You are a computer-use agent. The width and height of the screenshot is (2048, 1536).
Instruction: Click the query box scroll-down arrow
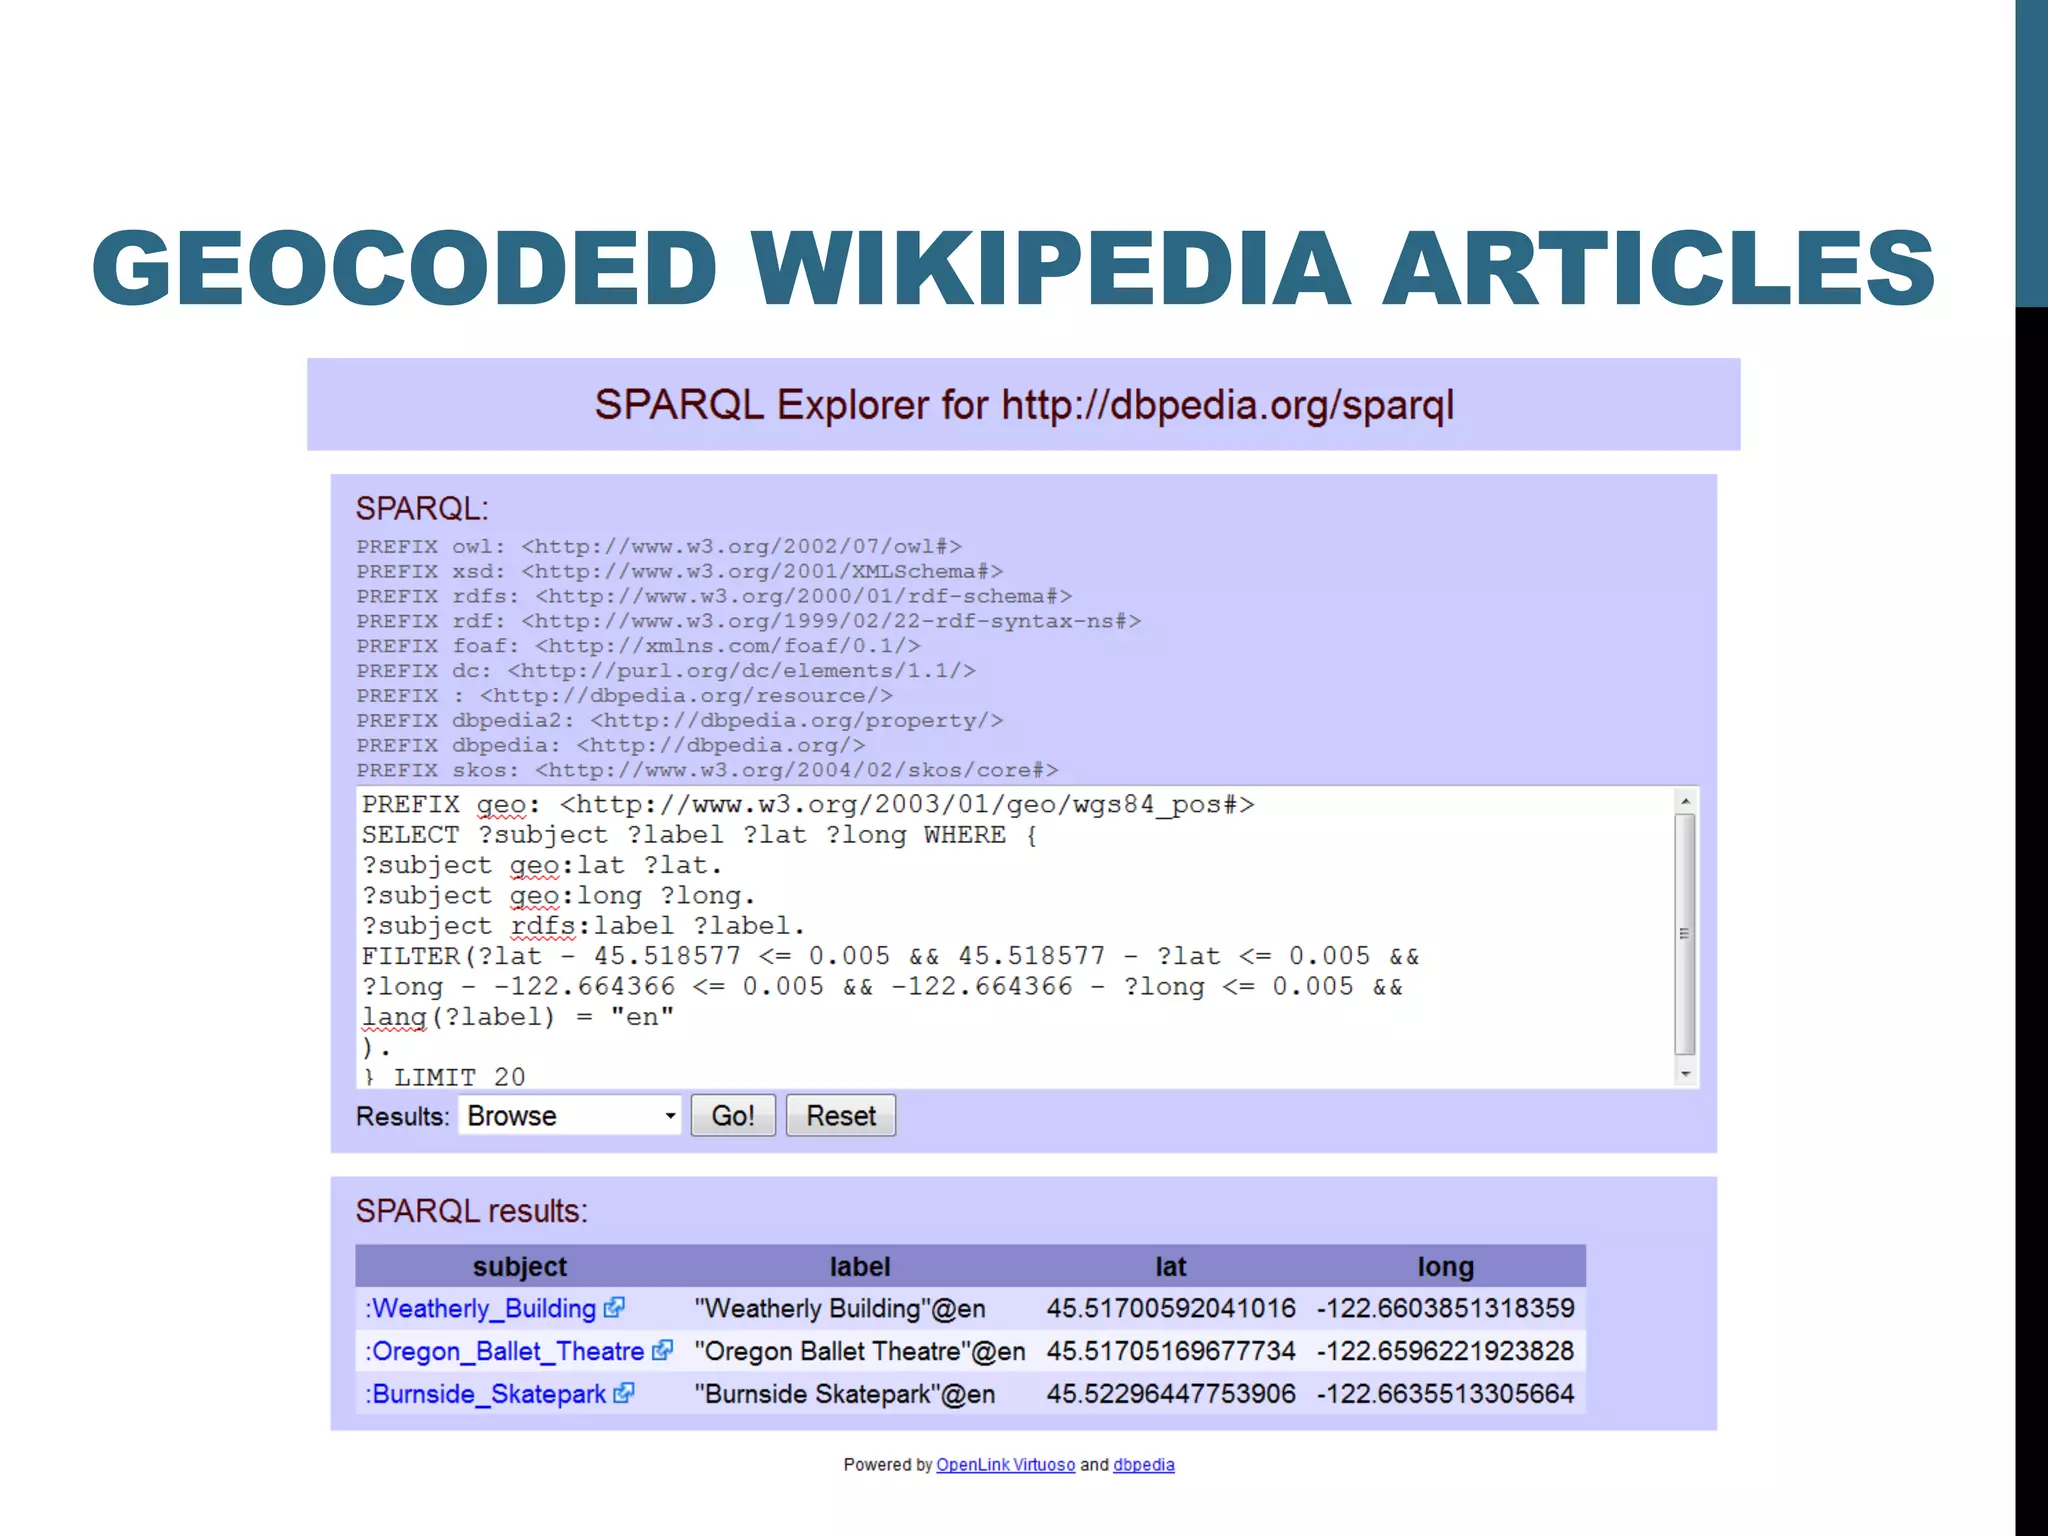tap(1685, 1074)
